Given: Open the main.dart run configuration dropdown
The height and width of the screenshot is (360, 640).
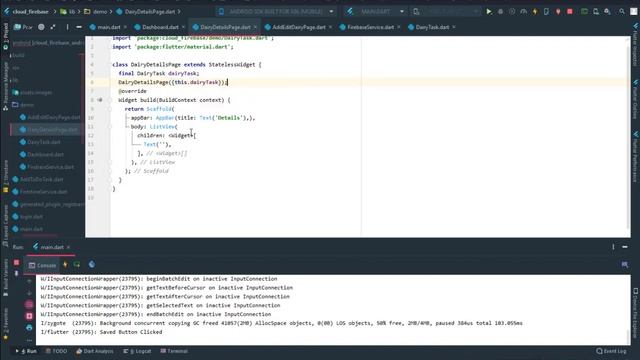Looking at the screenshot, I should tap(375, 11).
